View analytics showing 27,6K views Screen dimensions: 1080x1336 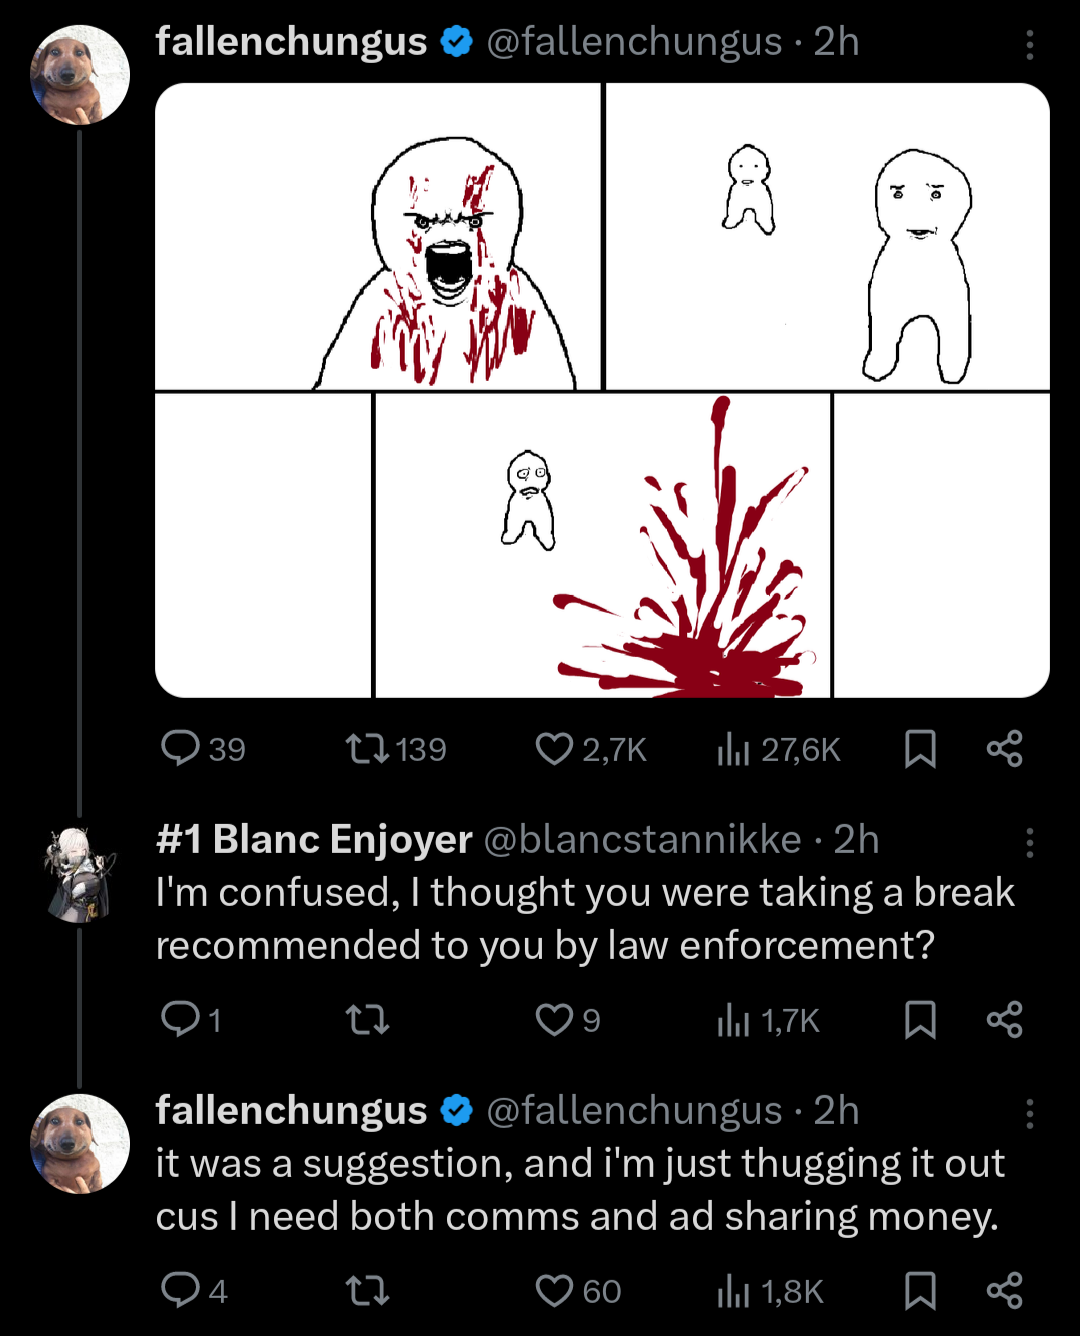pyautogui.click(x=733, y=748)
